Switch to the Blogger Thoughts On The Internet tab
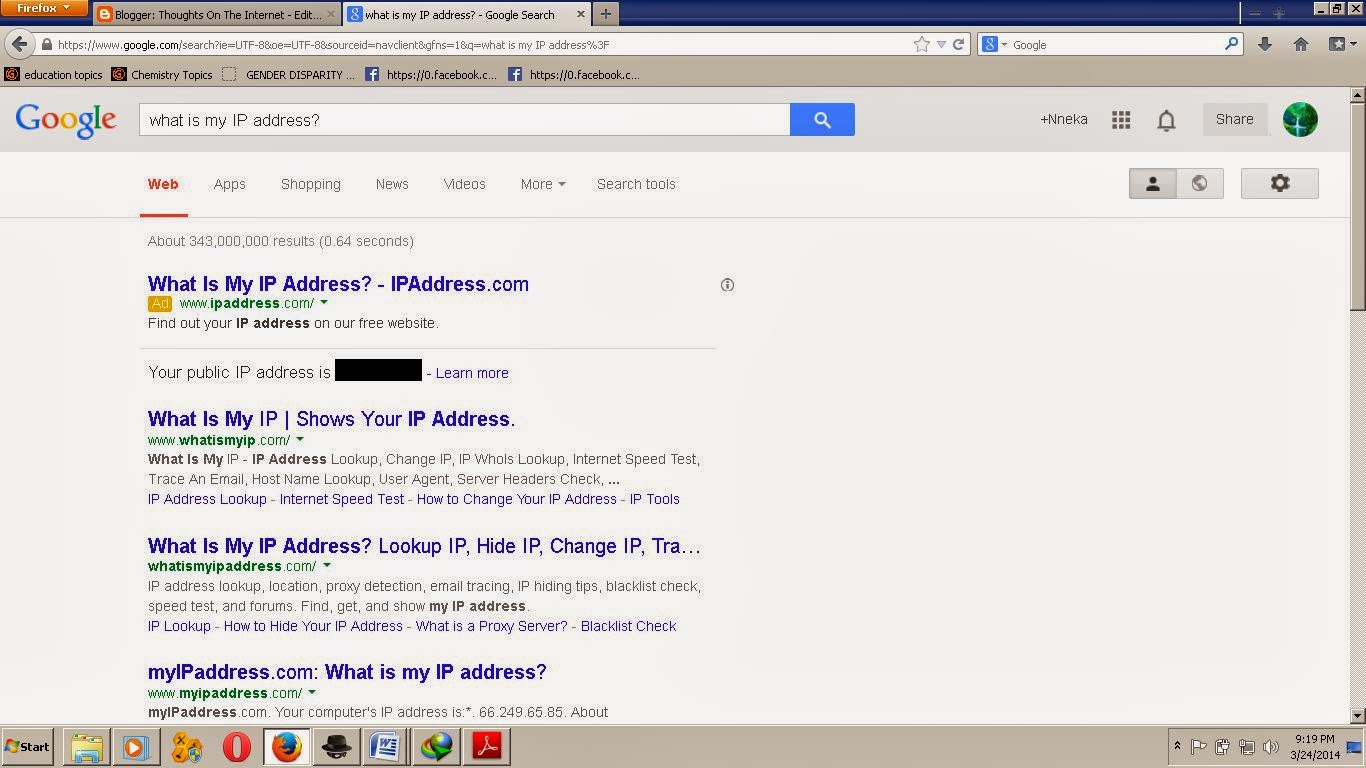 pyautogui.click(x=218, y=14)
